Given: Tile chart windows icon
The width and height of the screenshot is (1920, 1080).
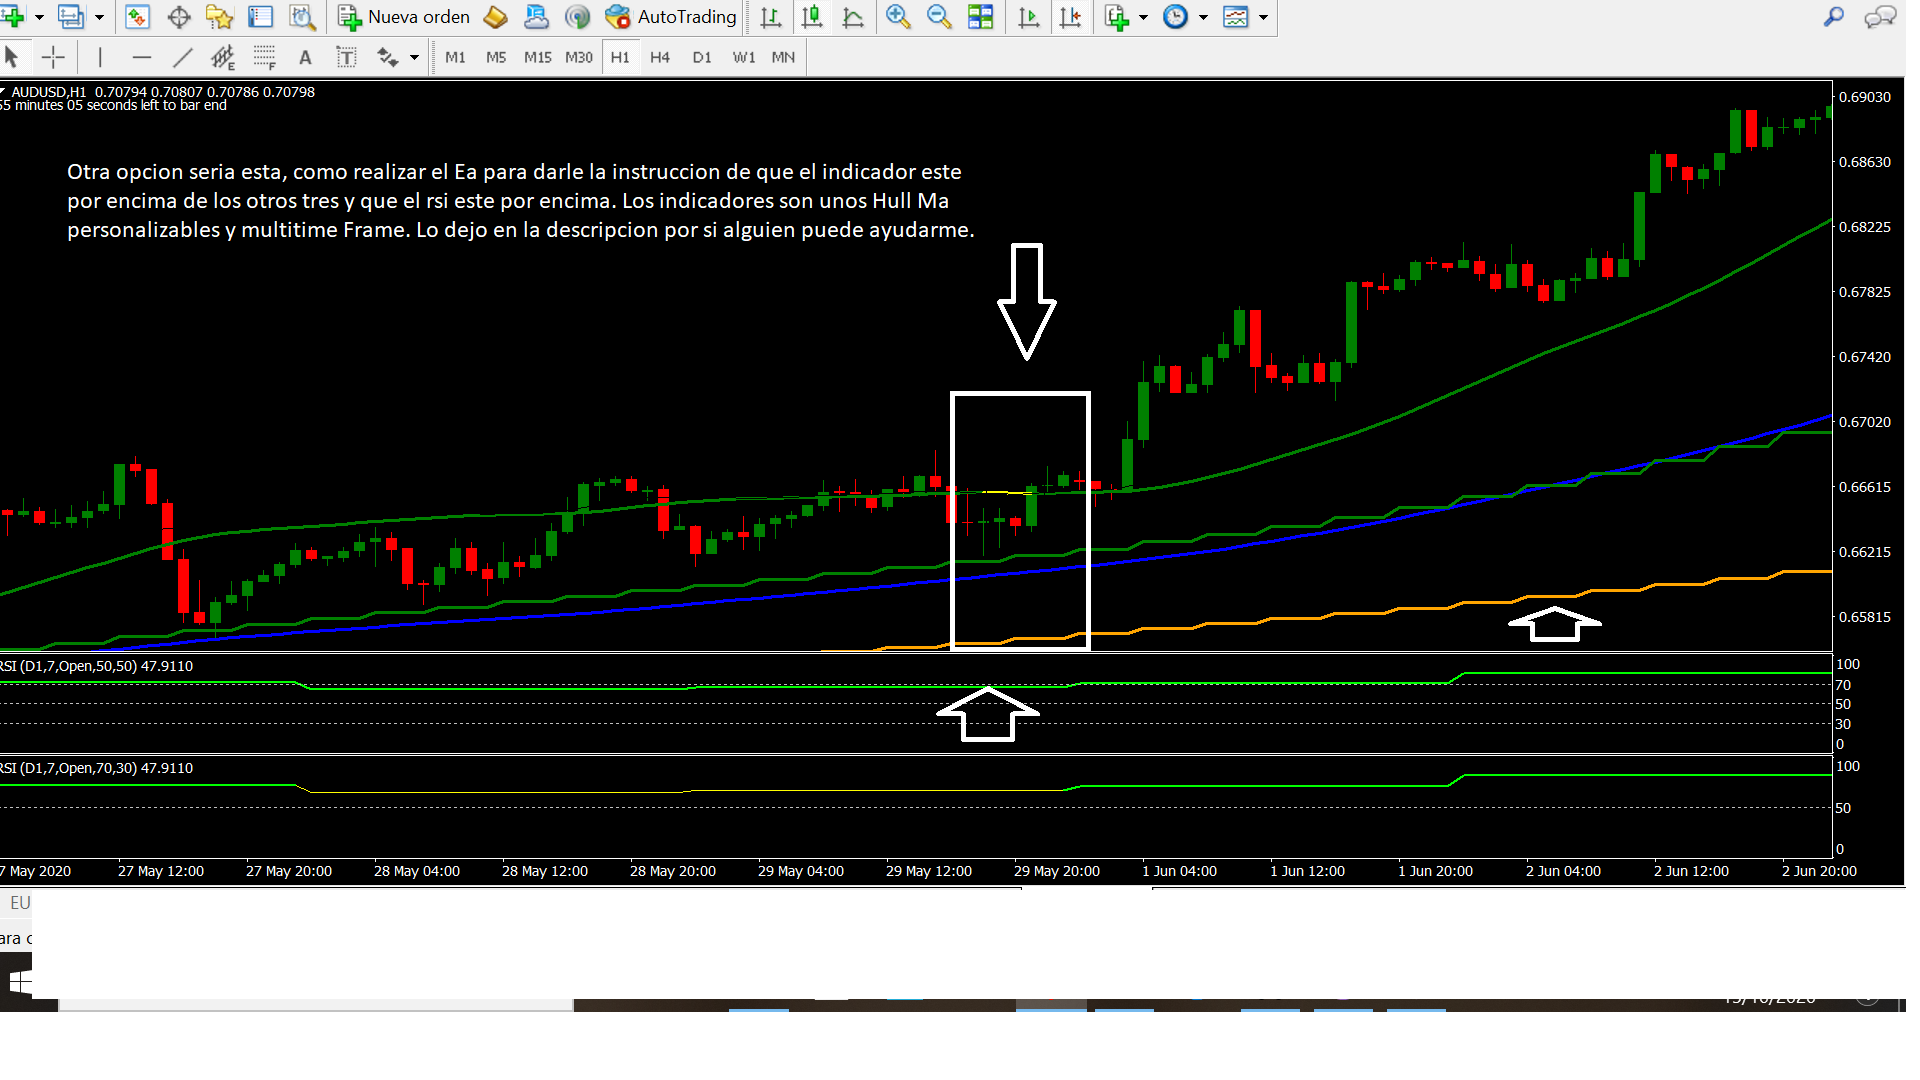Looking at the screenshot, I should 981,17.
